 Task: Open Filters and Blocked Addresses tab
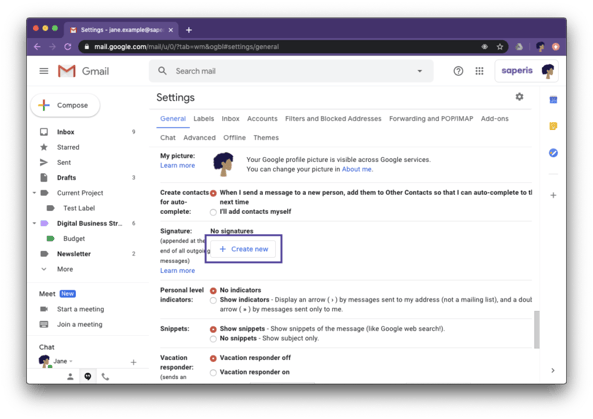[333, 118]
